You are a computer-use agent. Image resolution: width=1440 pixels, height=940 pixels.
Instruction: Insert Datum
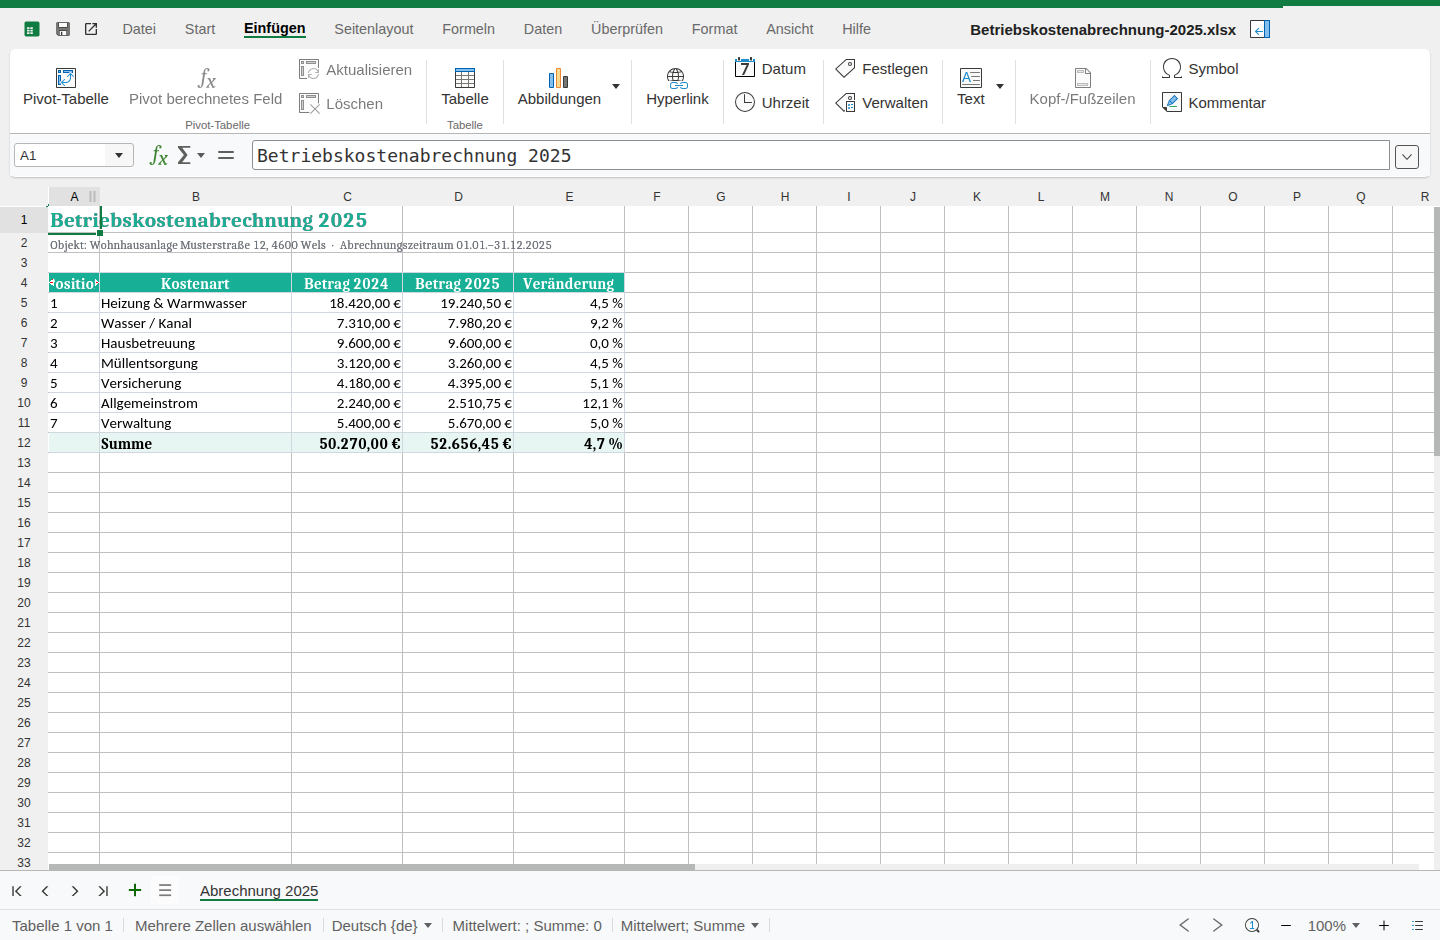tap(770, 68)
